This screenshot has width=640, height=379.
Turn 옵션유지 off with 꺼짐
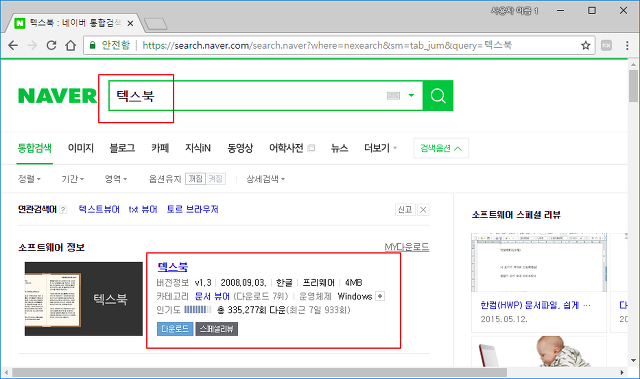195,179
